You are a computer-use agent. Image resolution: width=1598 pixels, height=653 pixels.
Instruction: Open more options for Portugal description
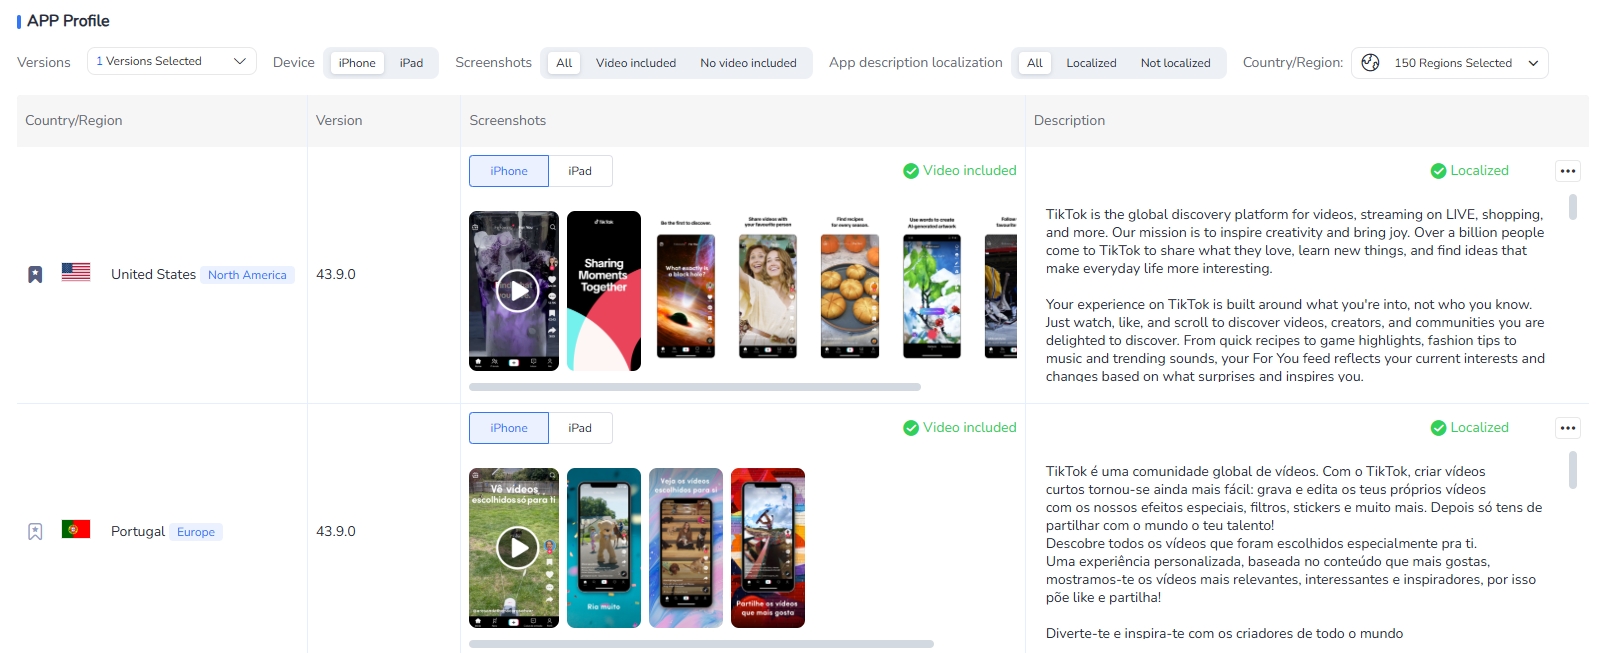tap(1568, 428)
